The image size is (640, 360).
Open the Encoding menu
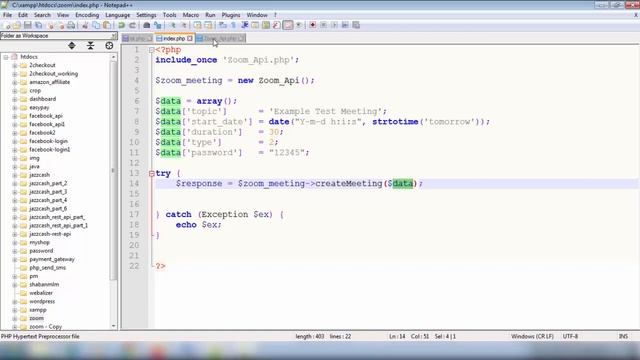point(87,15)
